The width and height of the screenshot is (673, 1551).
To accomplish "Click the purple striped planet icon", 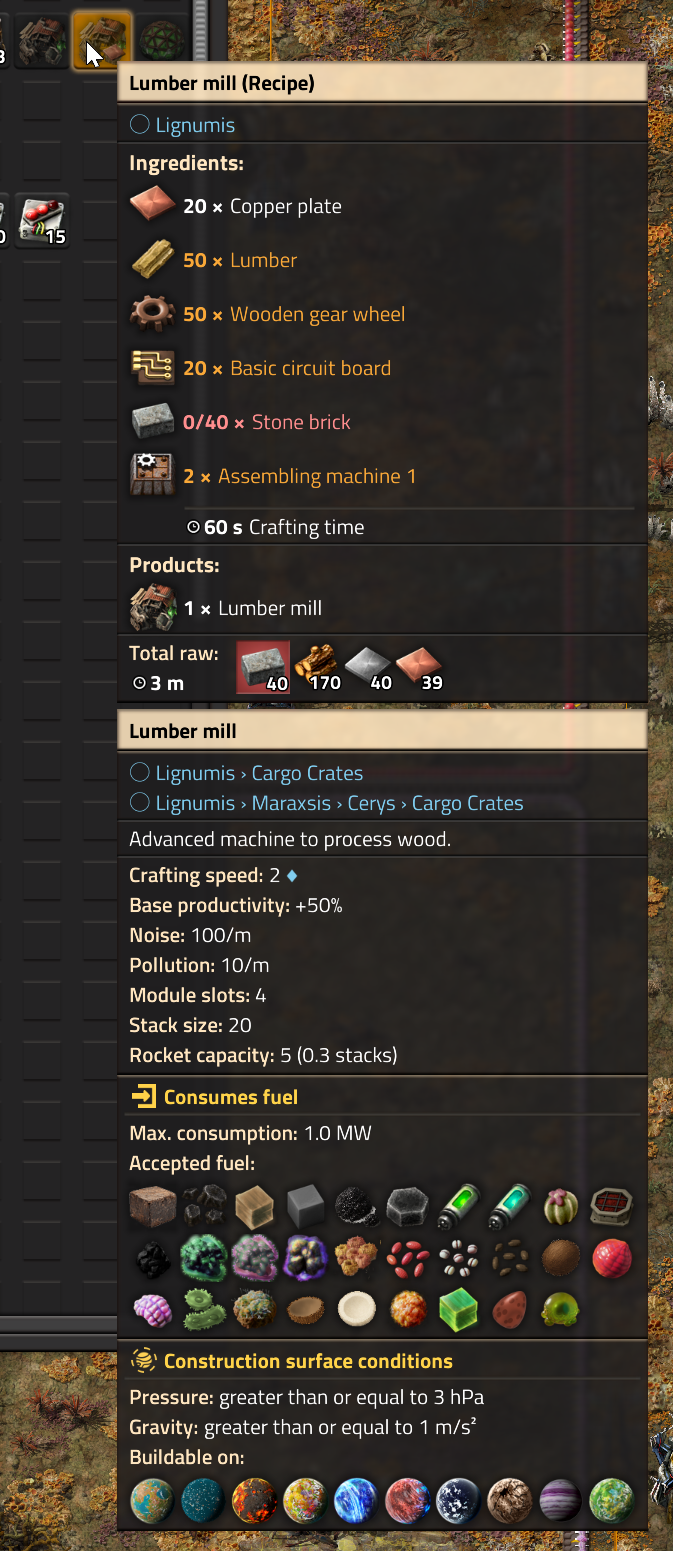I will [561, 1501].
